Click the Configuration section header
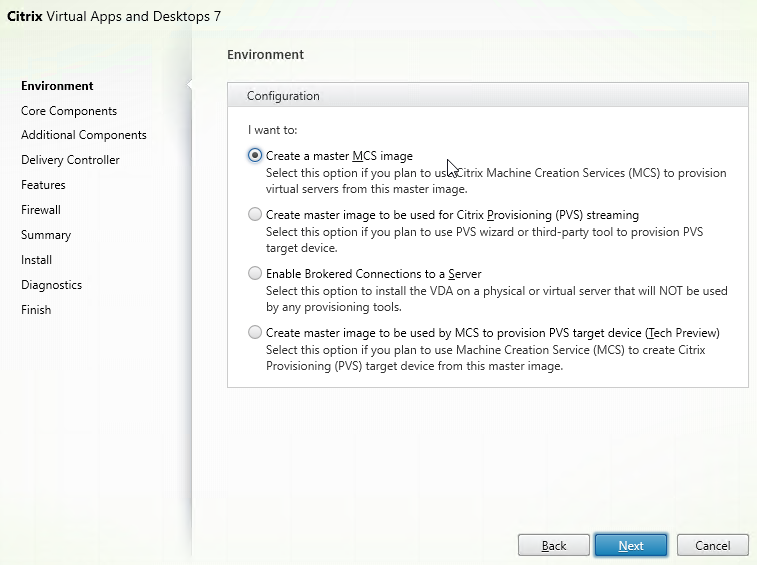Screen dimensions: 757x565 coord(488,96)
